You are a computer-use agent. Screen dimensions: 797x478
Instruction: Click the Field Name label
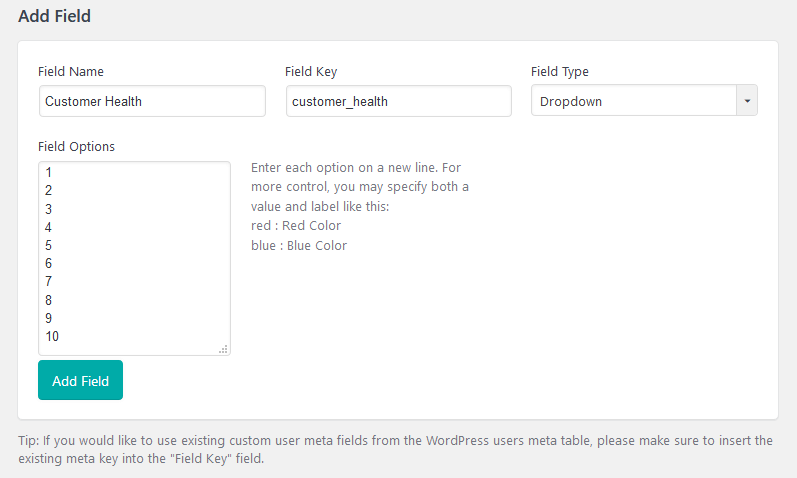click(71, 72)
